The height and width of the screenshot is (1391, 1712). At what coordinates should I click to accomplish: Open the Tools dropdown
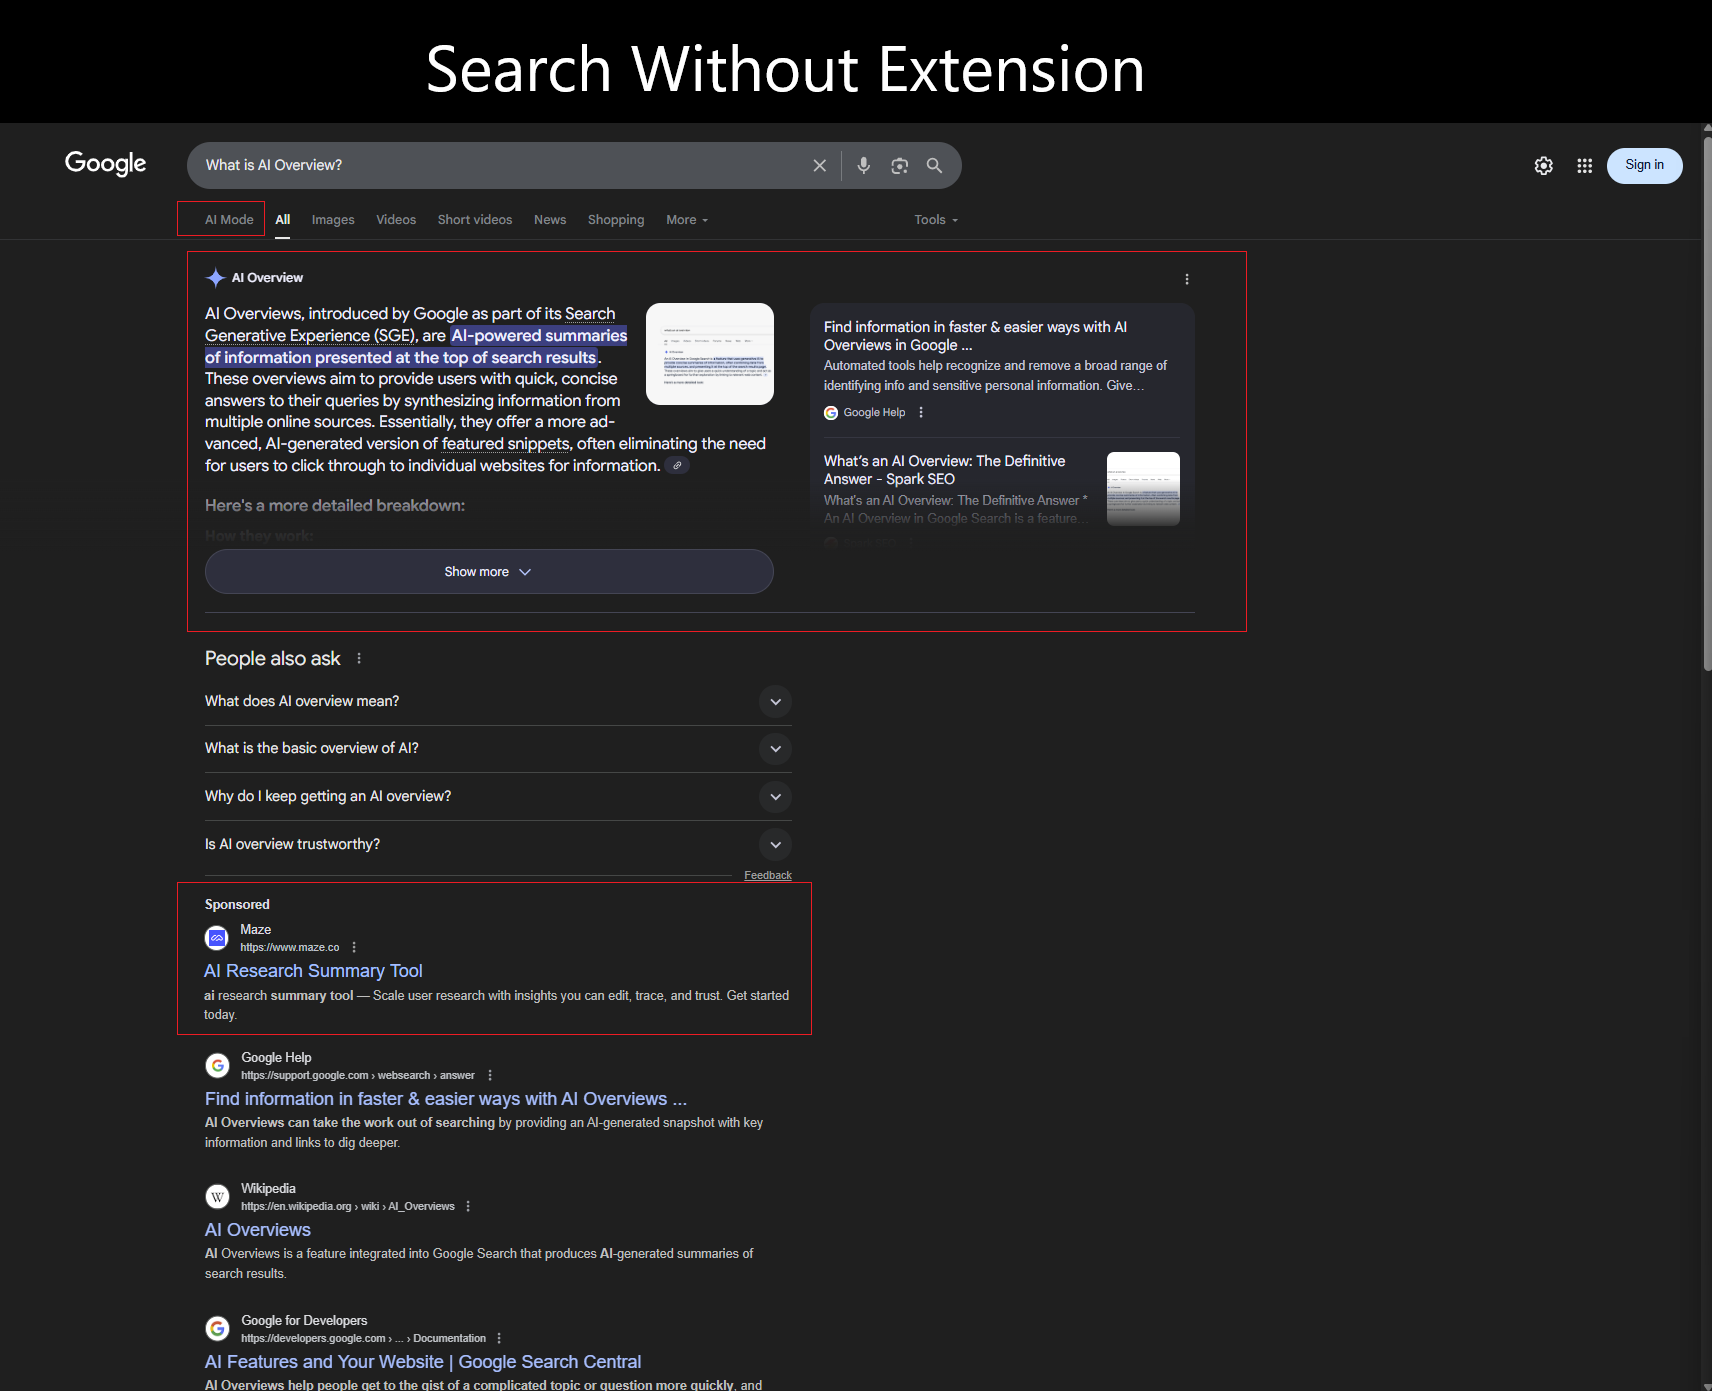point(936,220)
